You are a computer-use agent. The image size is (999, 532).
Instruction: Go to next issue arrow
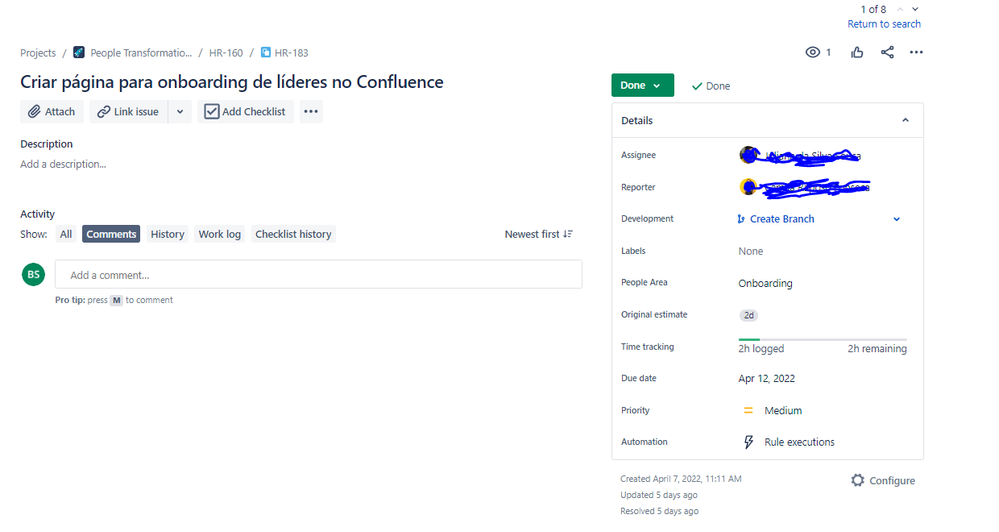[915, 9]
